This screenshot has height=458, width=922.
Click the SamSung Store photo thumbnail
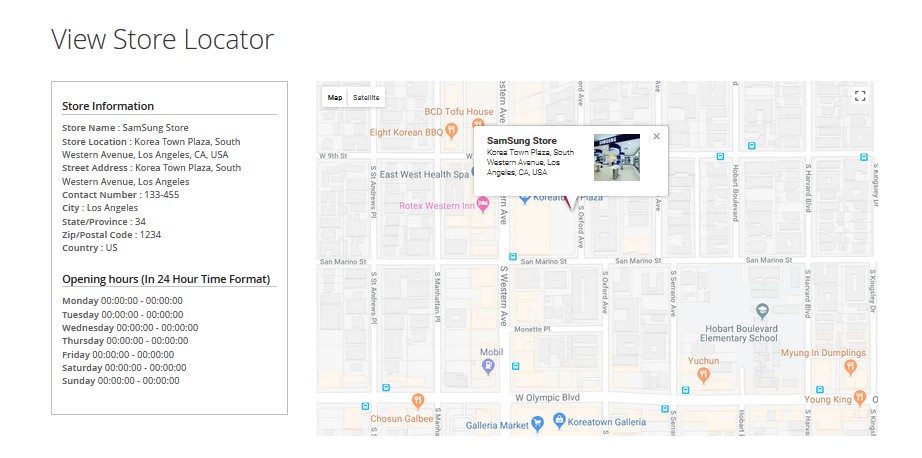click(x=616, y=157)
